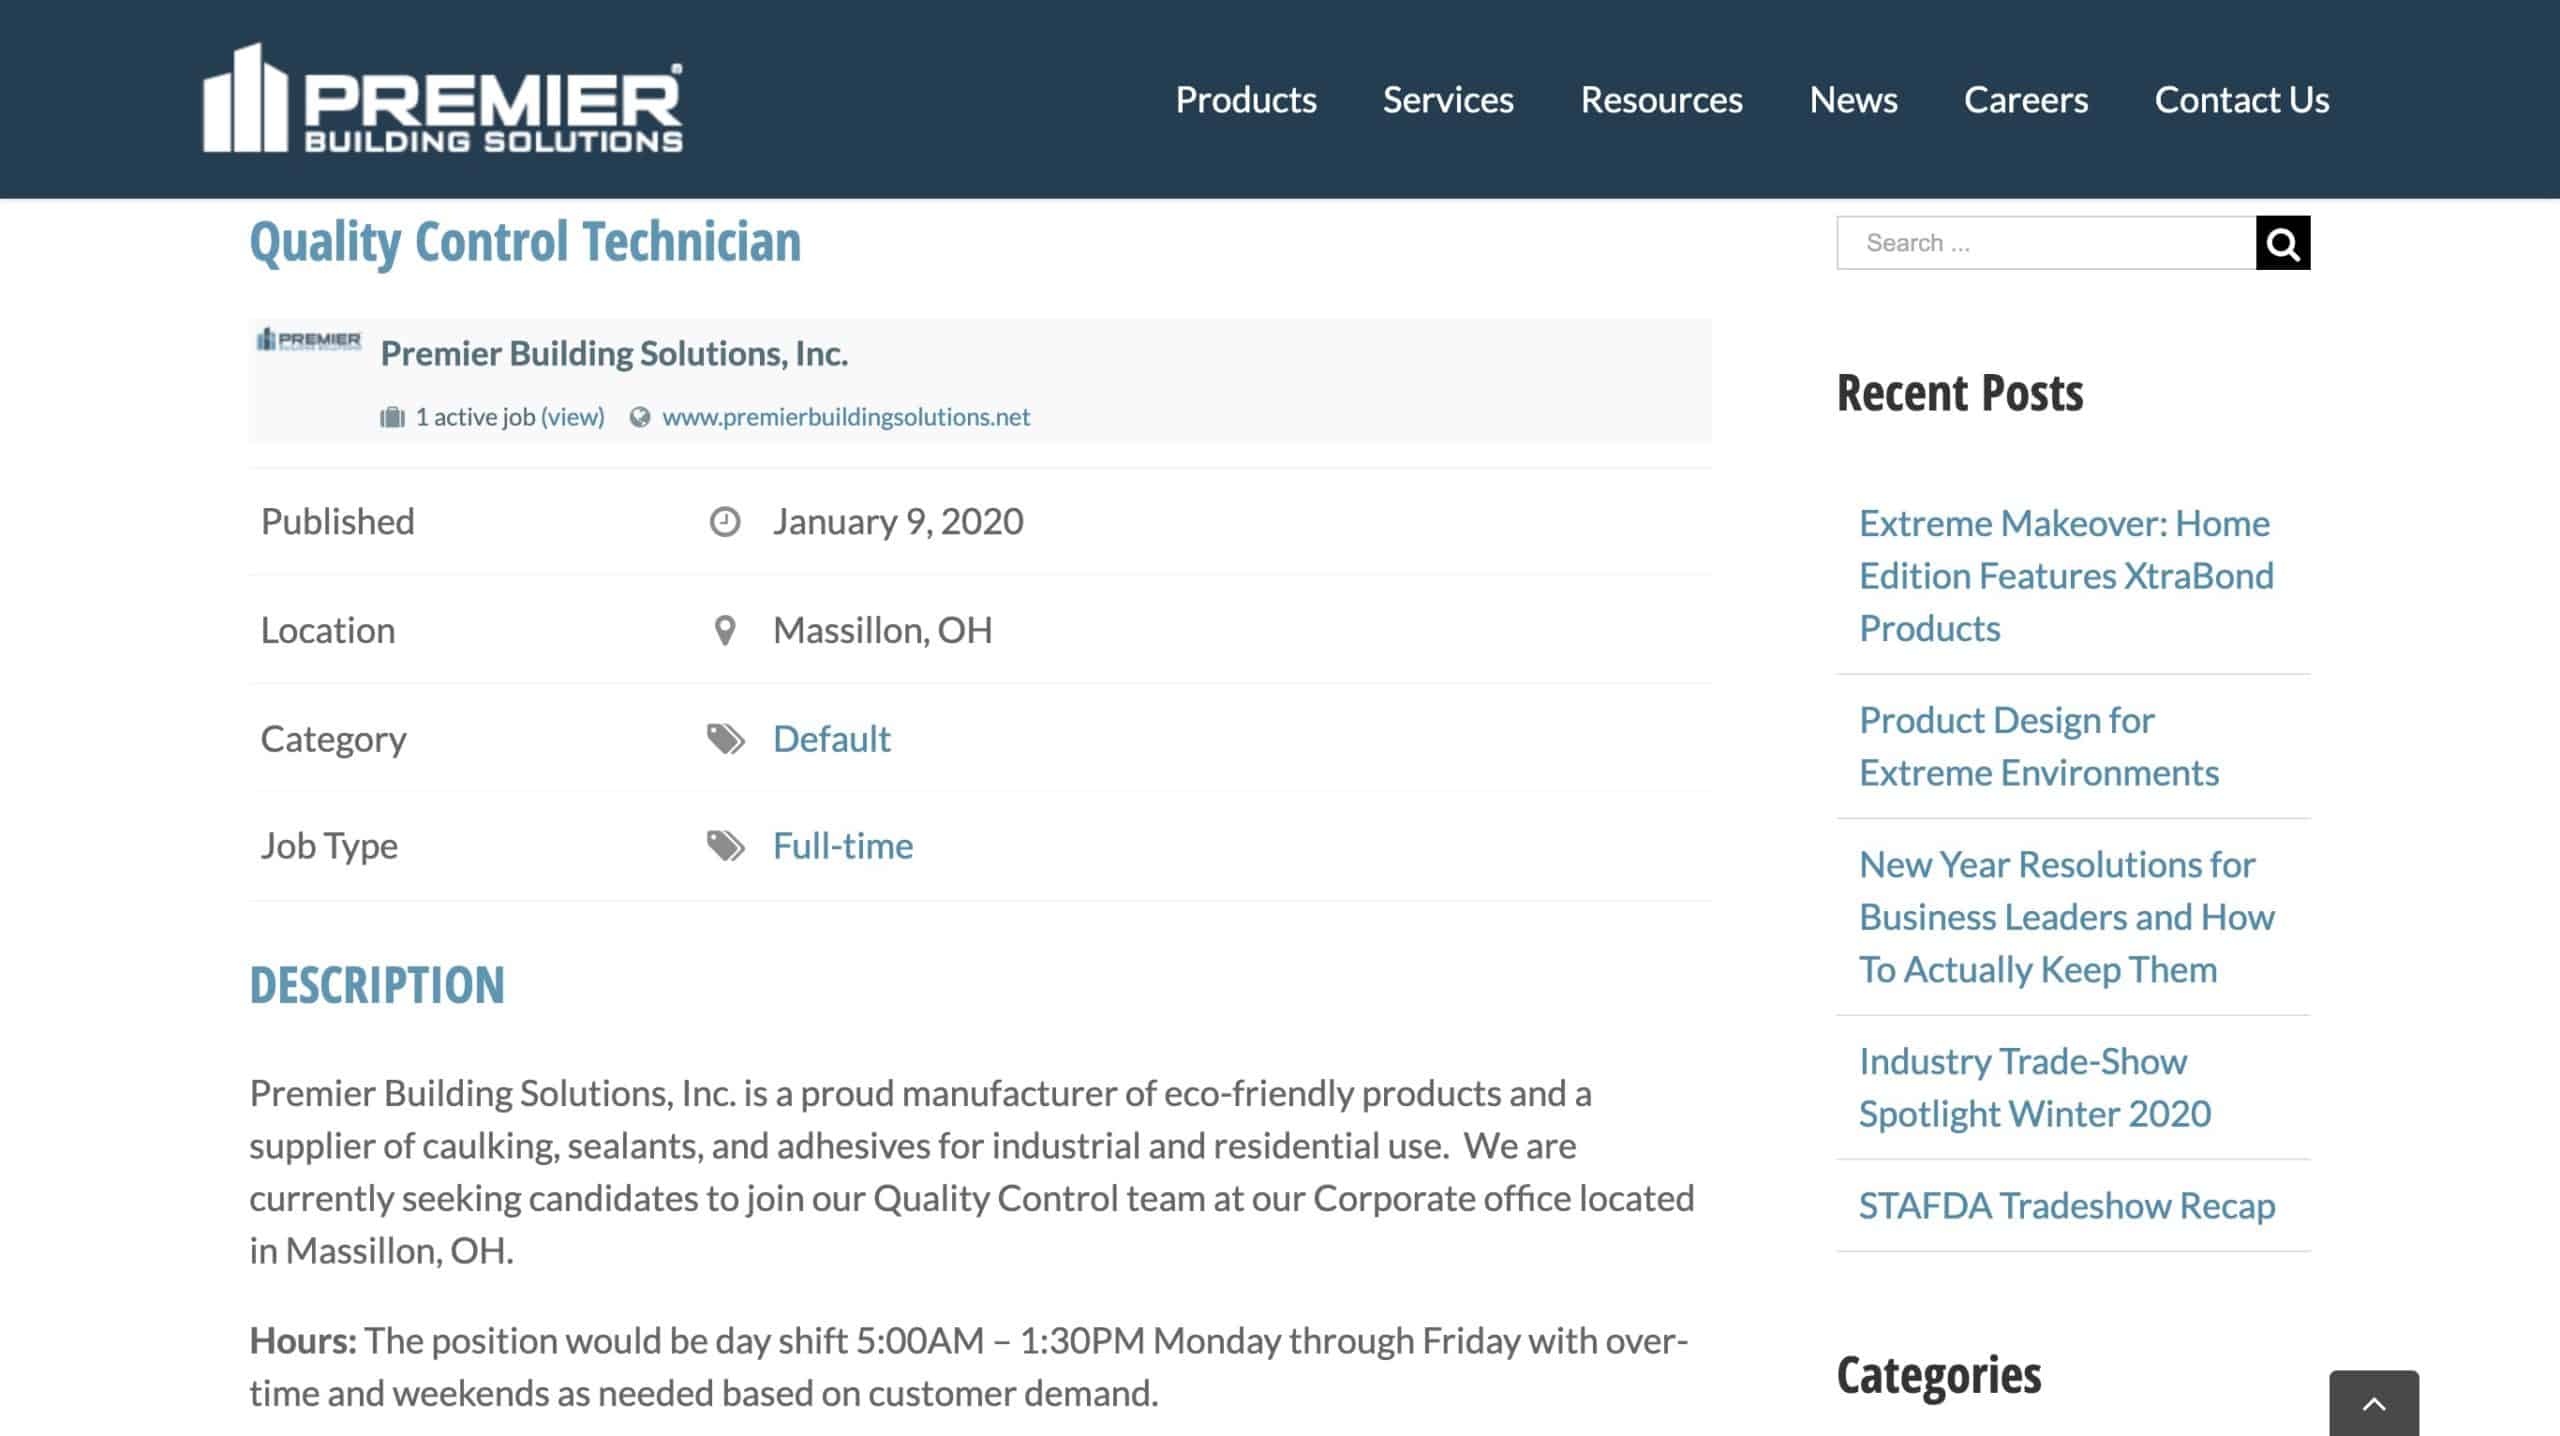Click the search magnifier button

[2282, 243]
